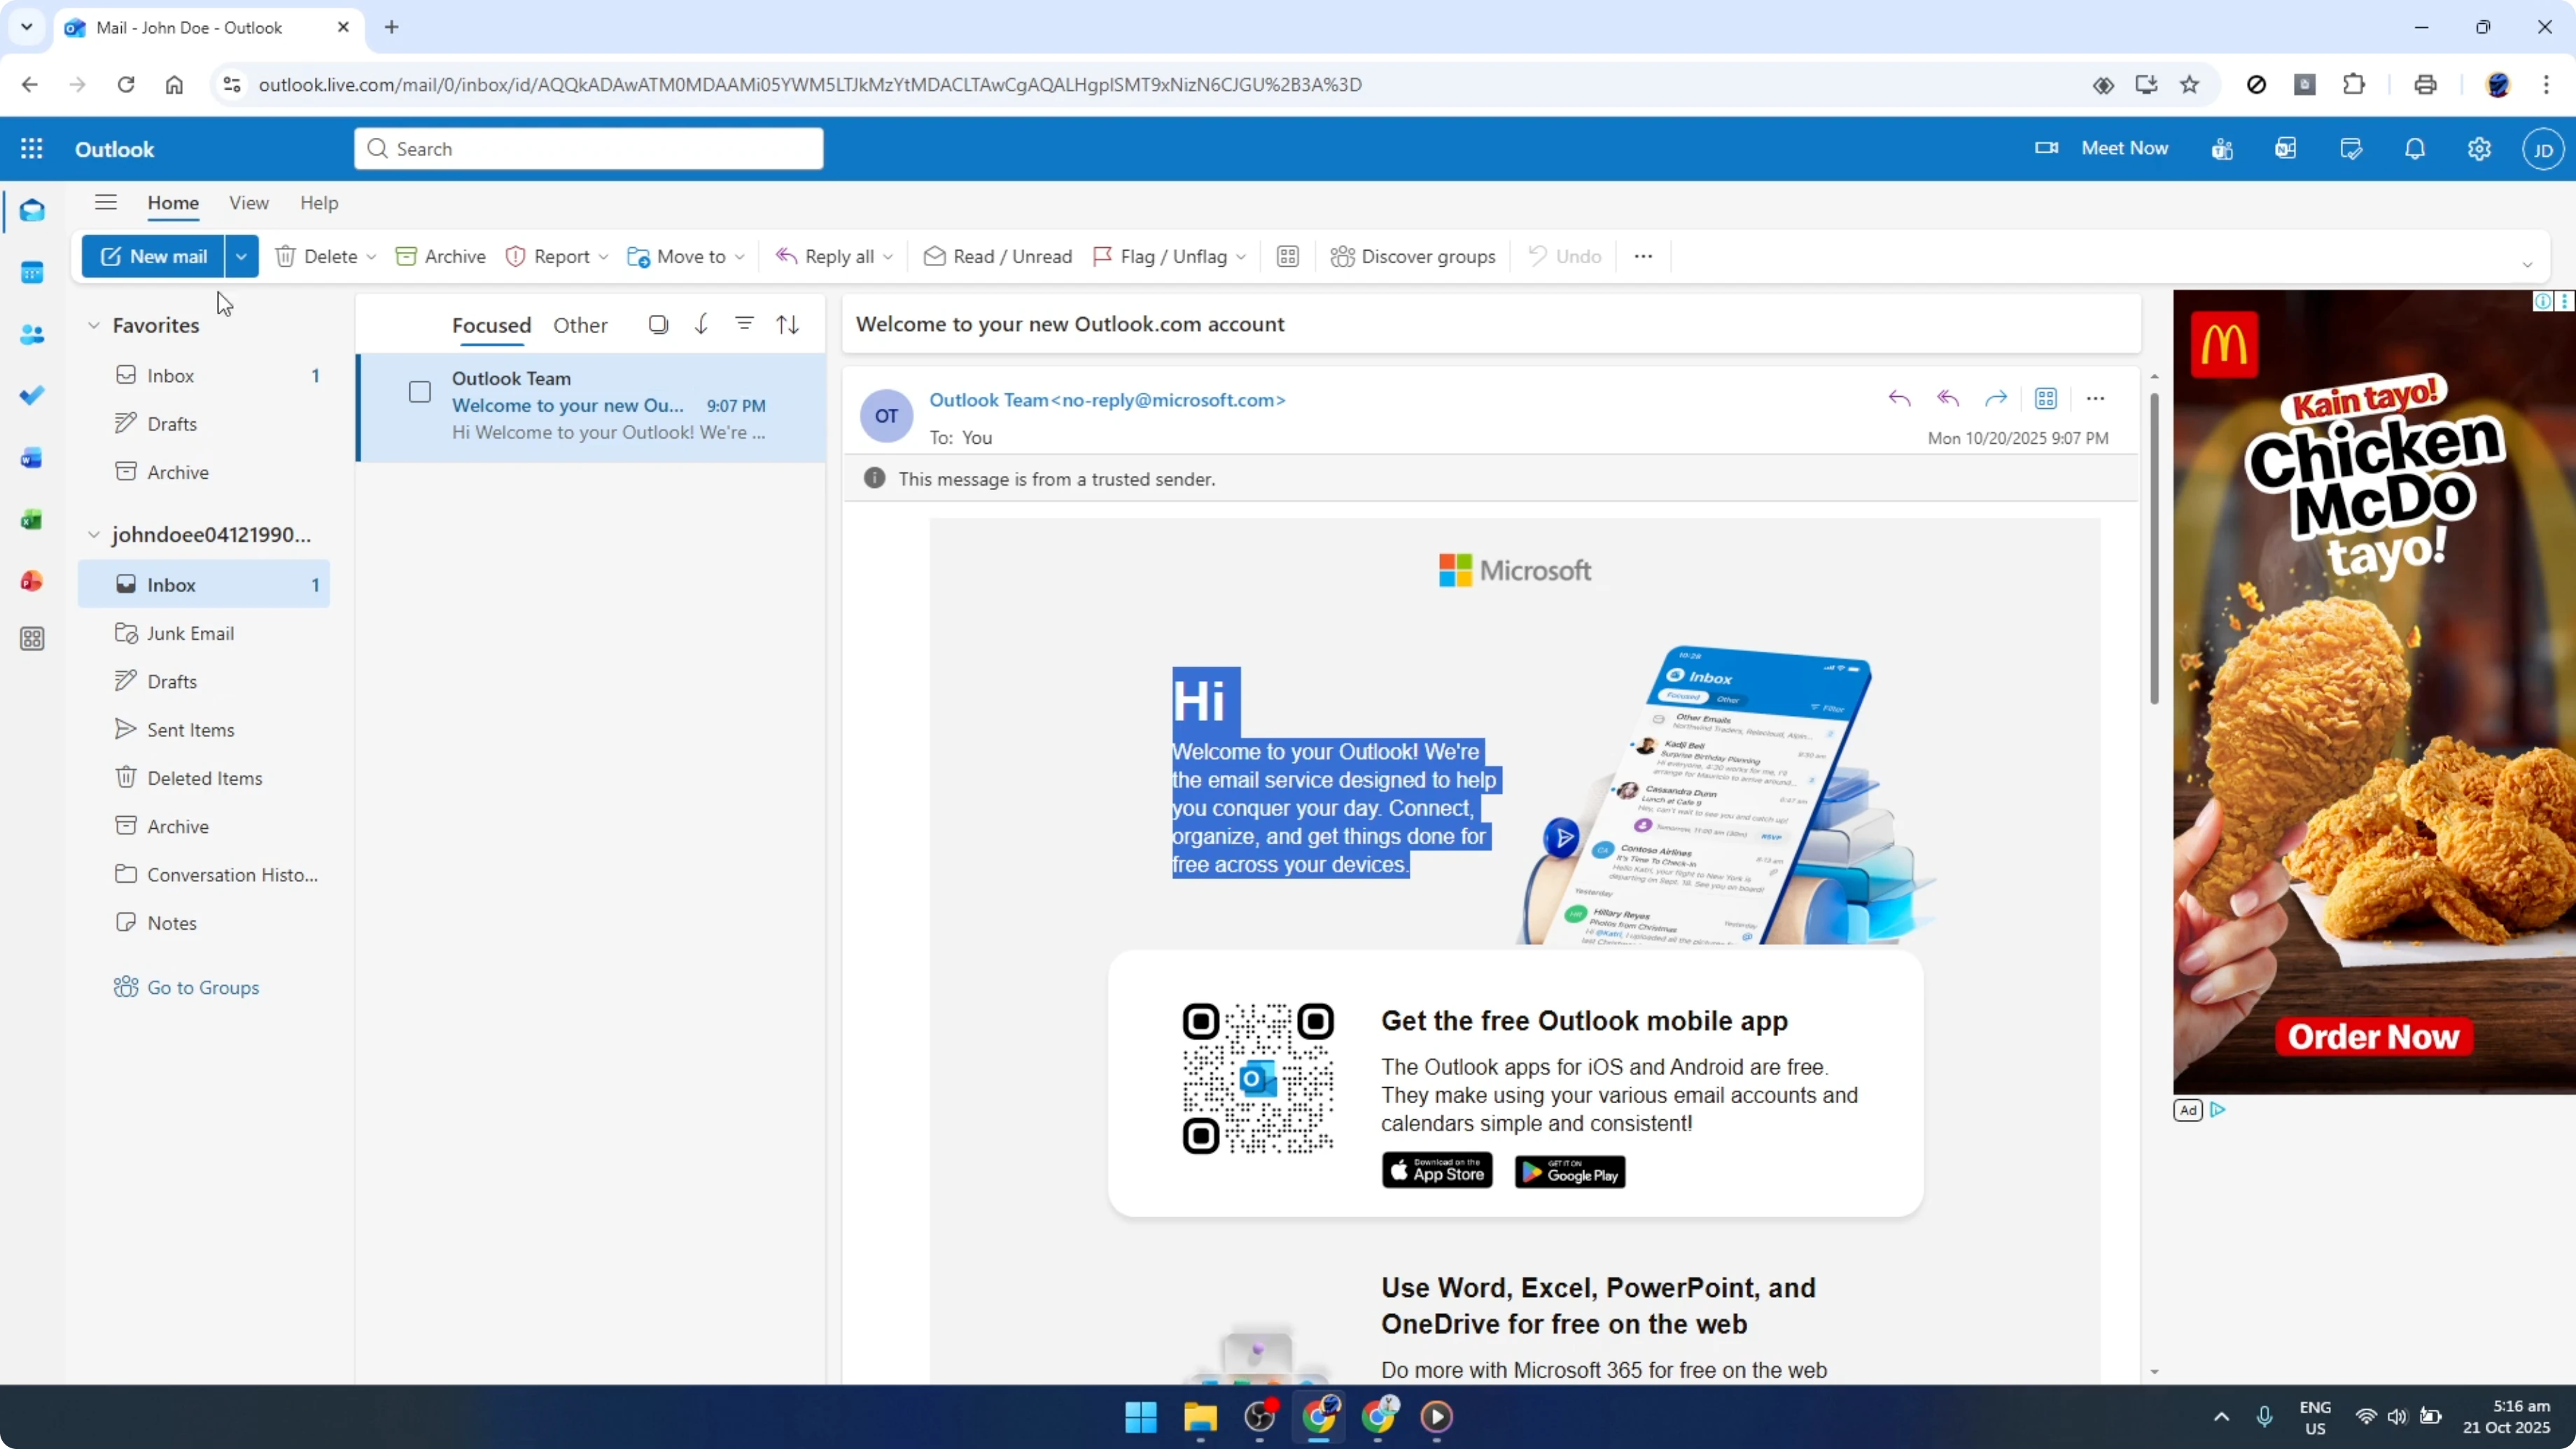The width and height of the screenshot is (2576, 1449).
Task: Open Junk Email folder
Action: tap(204, 633)
